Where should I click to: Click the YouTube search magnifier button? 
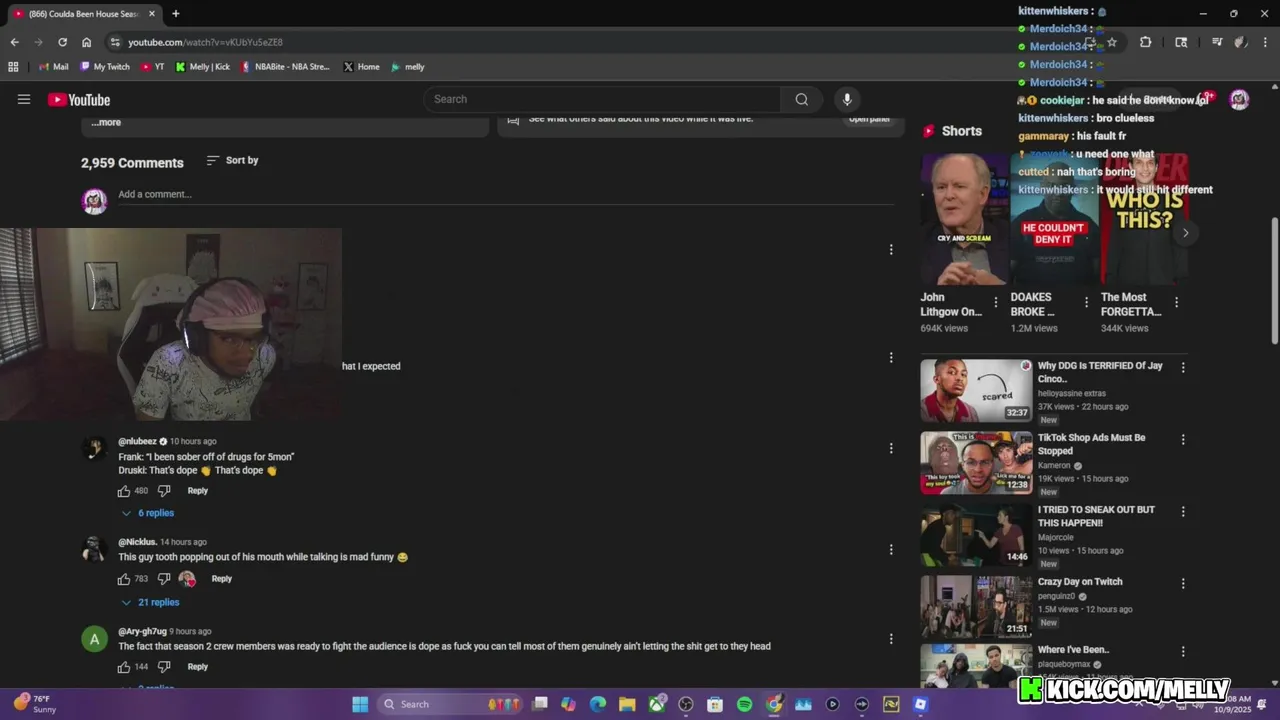click(x=801, y=99)
